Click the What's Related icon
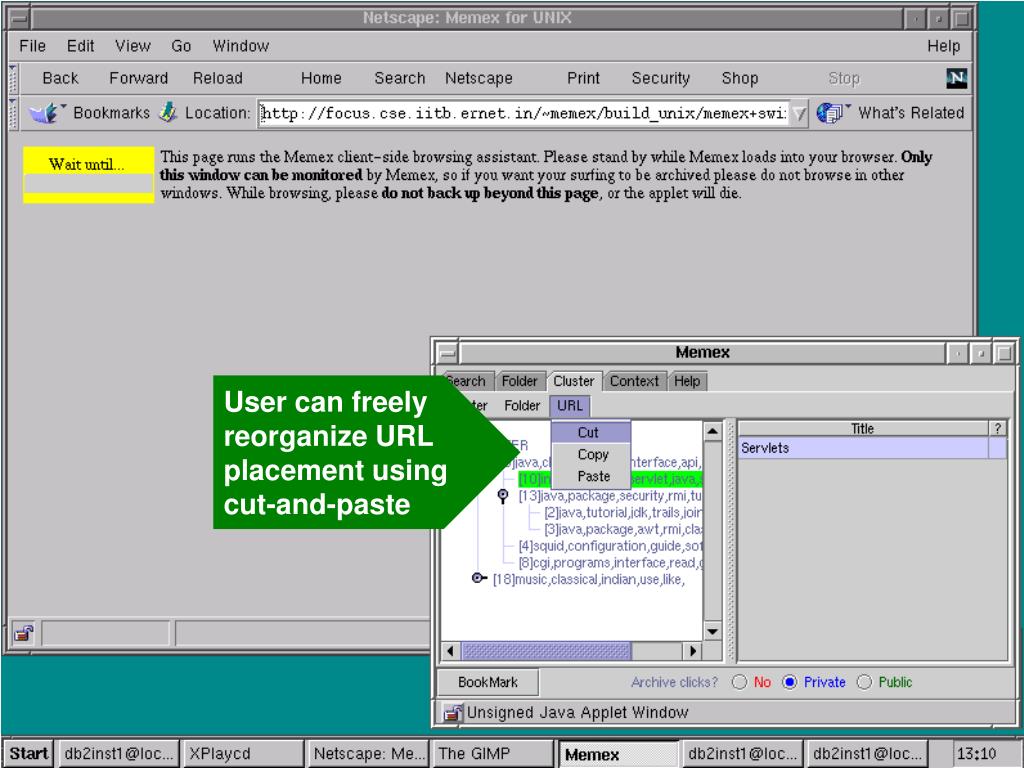 click(831, 112)
